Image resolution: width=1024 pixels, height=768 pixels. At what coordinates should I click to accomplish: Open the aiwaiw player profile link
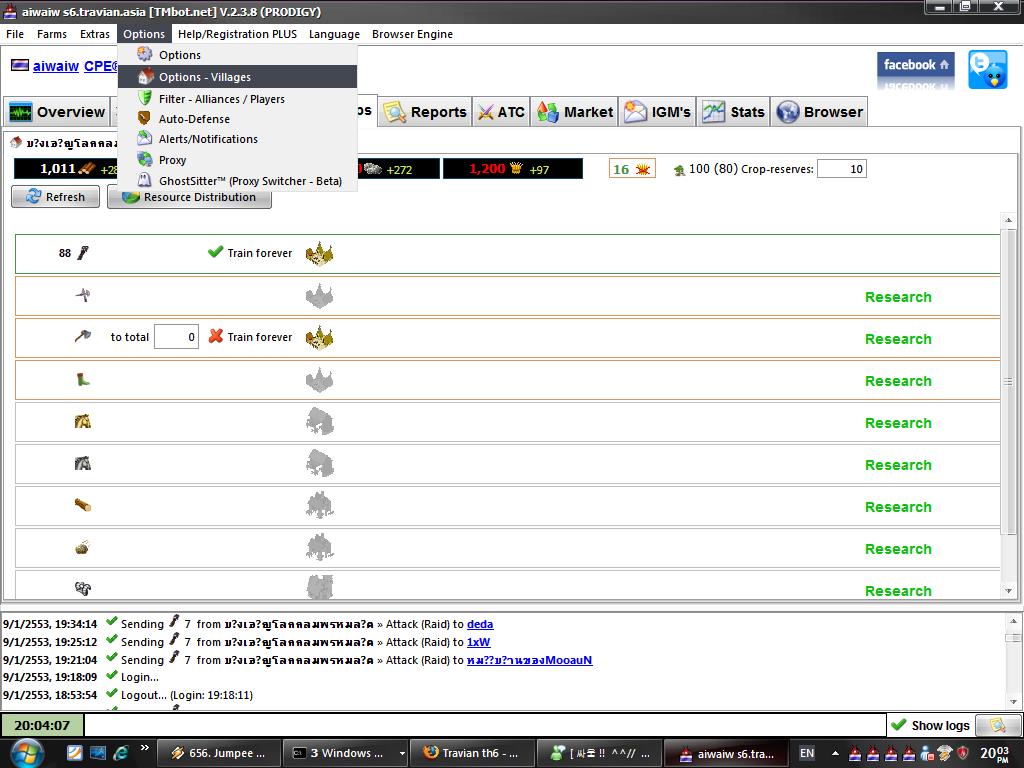[56, 66]
